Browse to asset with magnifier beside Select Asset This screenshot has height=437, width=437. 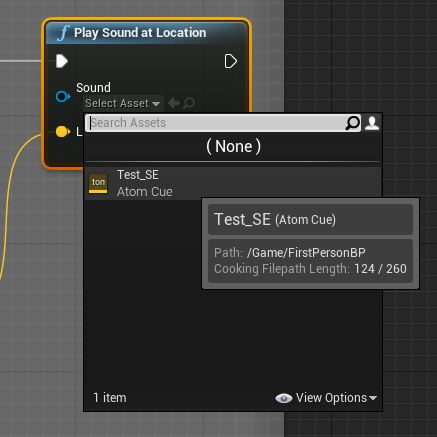189,103
